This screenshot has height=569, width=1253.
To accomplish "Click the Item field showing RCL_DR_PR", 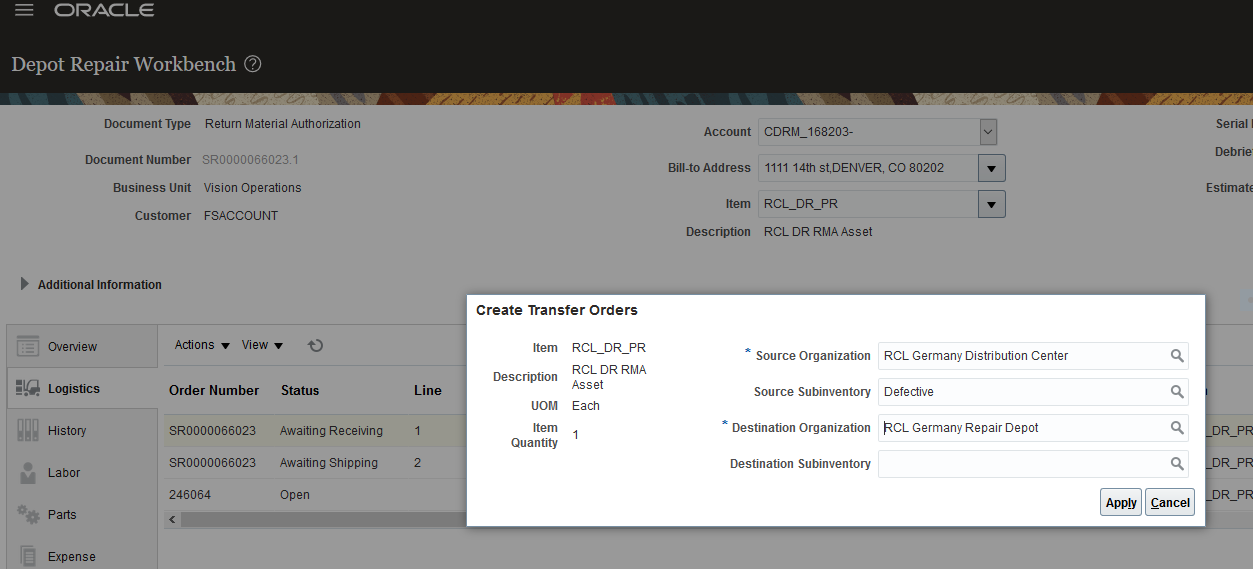I will tap(868, 204).
